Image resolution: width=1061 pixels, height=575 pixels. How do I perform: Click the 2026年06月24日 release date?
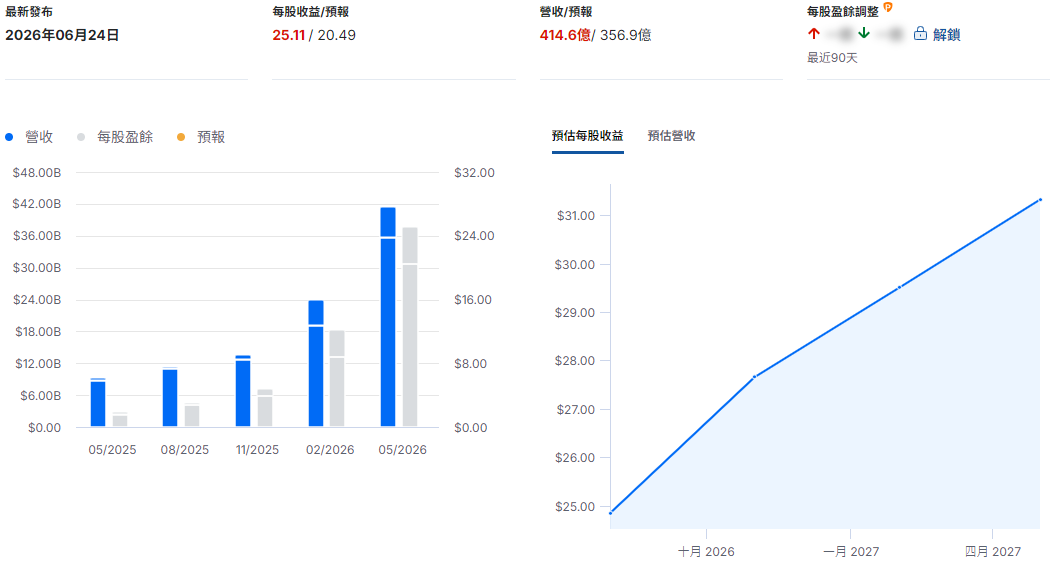[x=62, y=35]
